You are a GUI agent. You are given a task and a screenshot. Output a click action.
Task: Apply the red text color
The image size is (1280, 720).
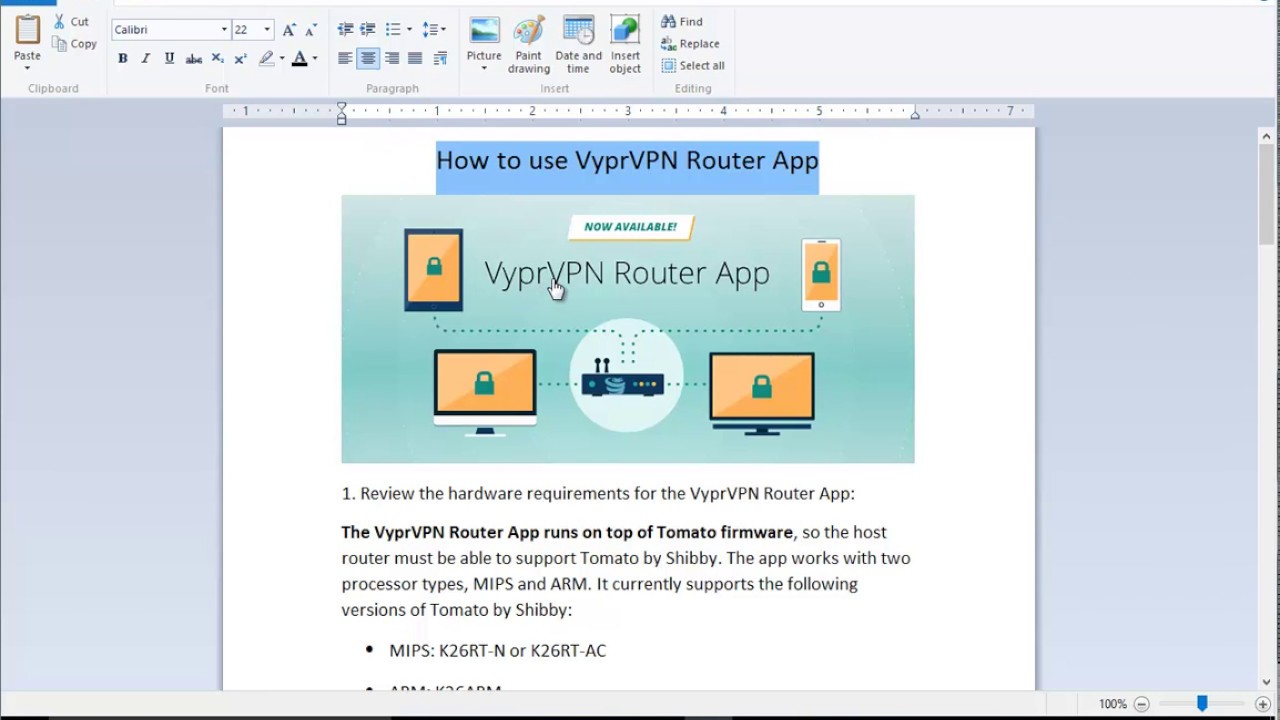(x=299, y=59)
